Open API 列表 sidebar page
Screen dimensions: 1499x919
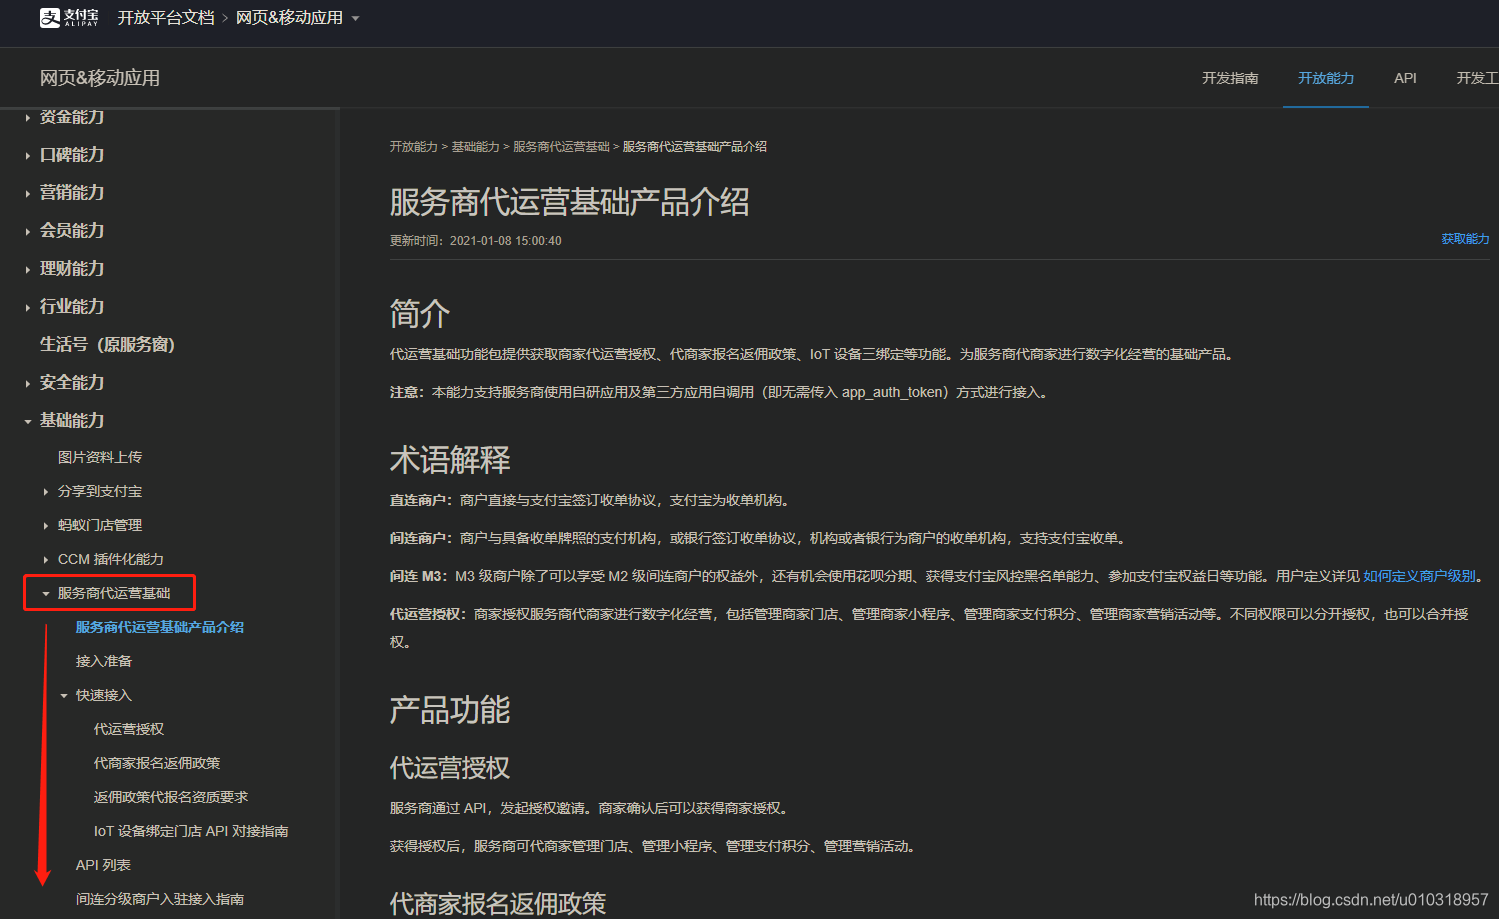pos(103,865)
